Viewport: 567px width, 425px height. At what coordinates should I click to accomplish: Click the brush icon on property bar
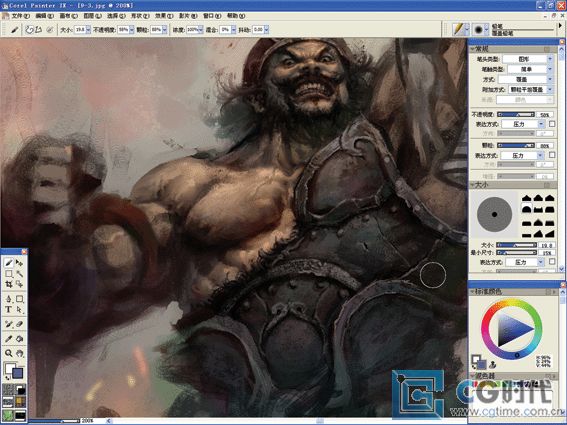(x=14, y=30)
